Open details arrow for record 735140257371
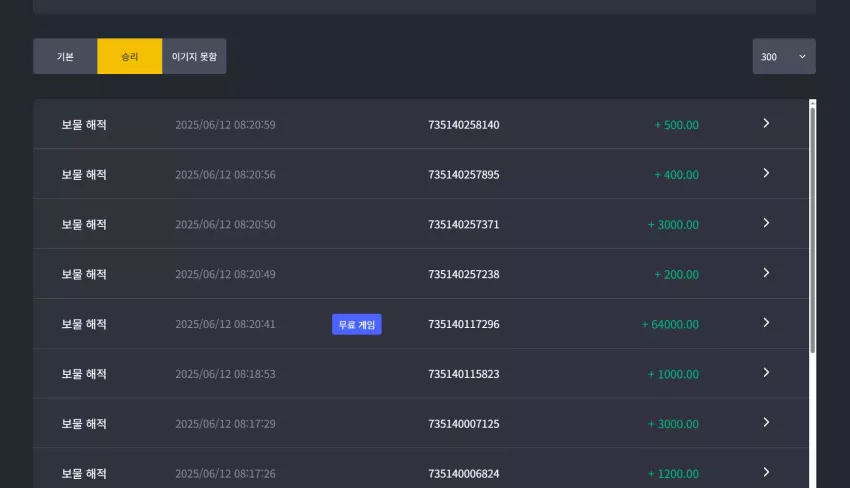This screenshot has width=850, height=488. [x=766, y=223]
